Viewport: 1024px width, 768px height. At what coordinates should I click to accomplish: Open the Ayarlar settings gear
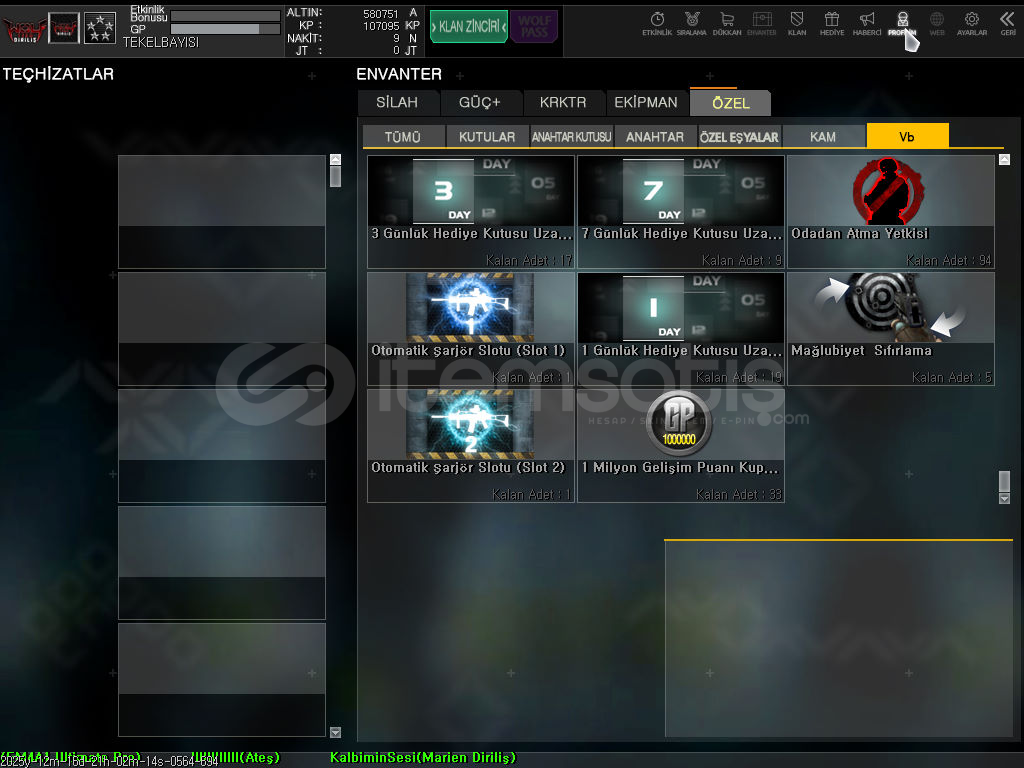click(971, 22)
